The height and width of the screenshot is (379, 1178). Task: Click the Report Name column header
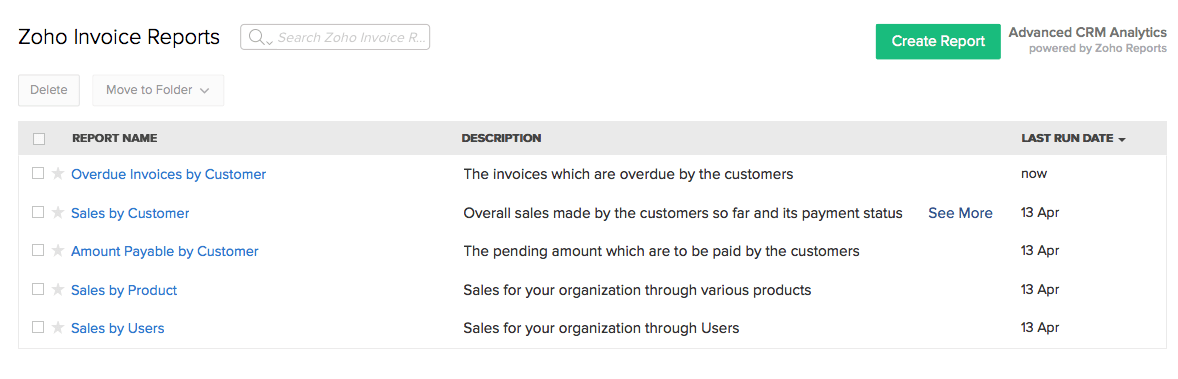(114, 138)
